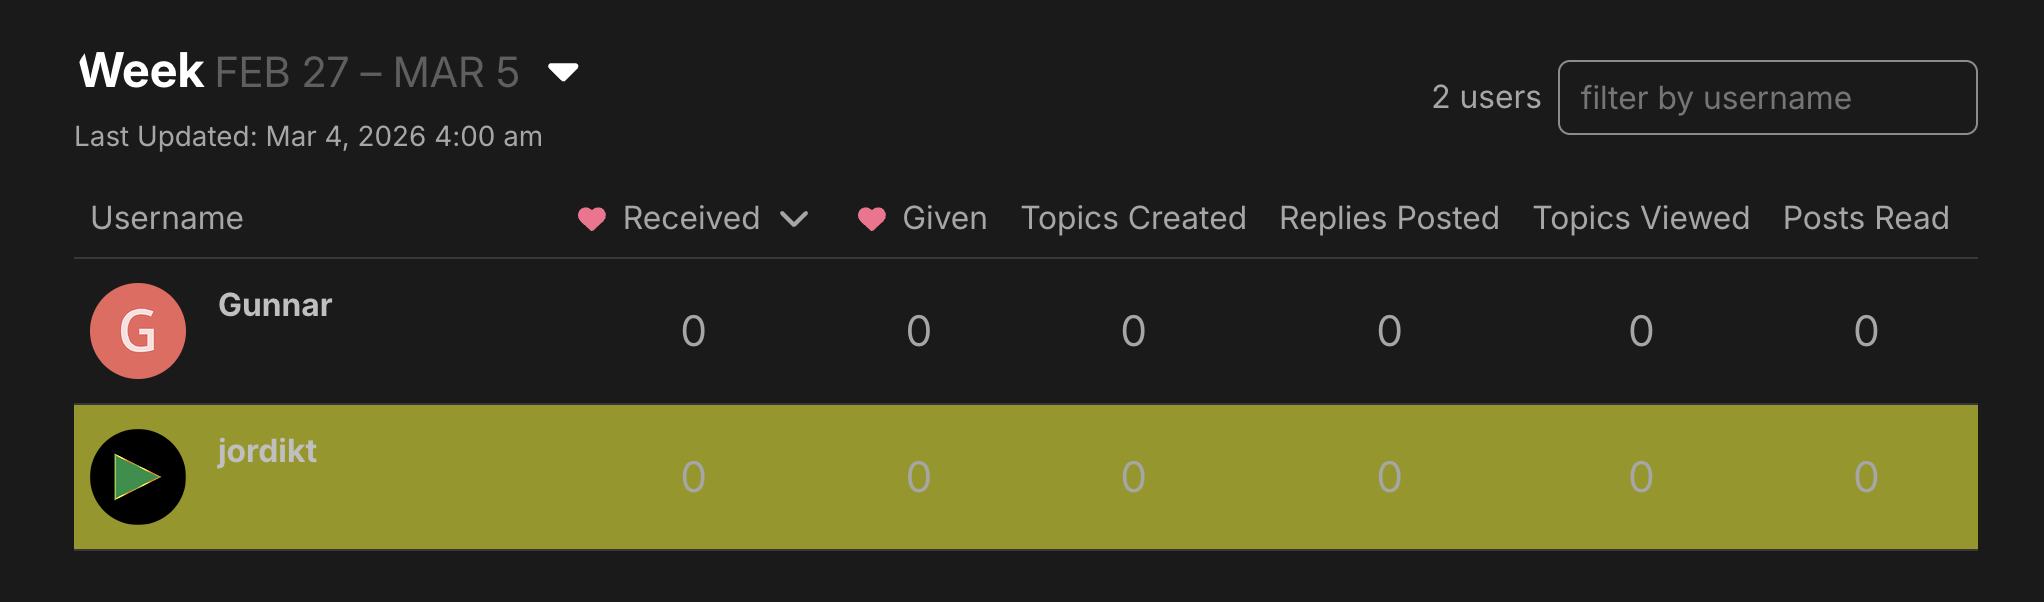Click Gunnar's Posts Read value
2044x602 pixels.
(x=1866, y=331)
